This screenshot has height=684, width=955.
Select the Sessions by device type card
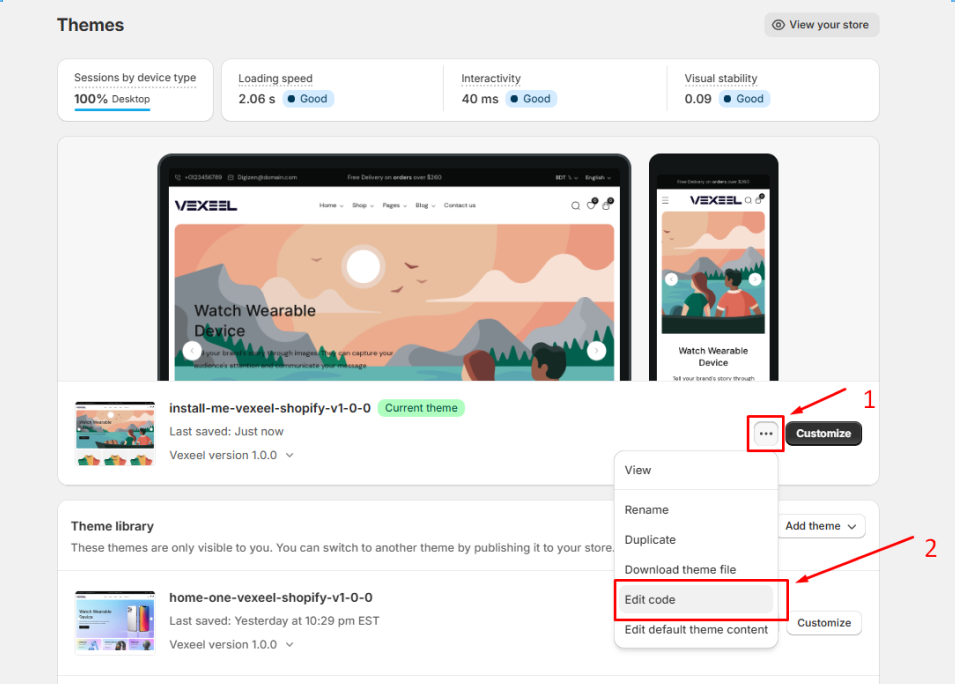[x=135, y=90]
